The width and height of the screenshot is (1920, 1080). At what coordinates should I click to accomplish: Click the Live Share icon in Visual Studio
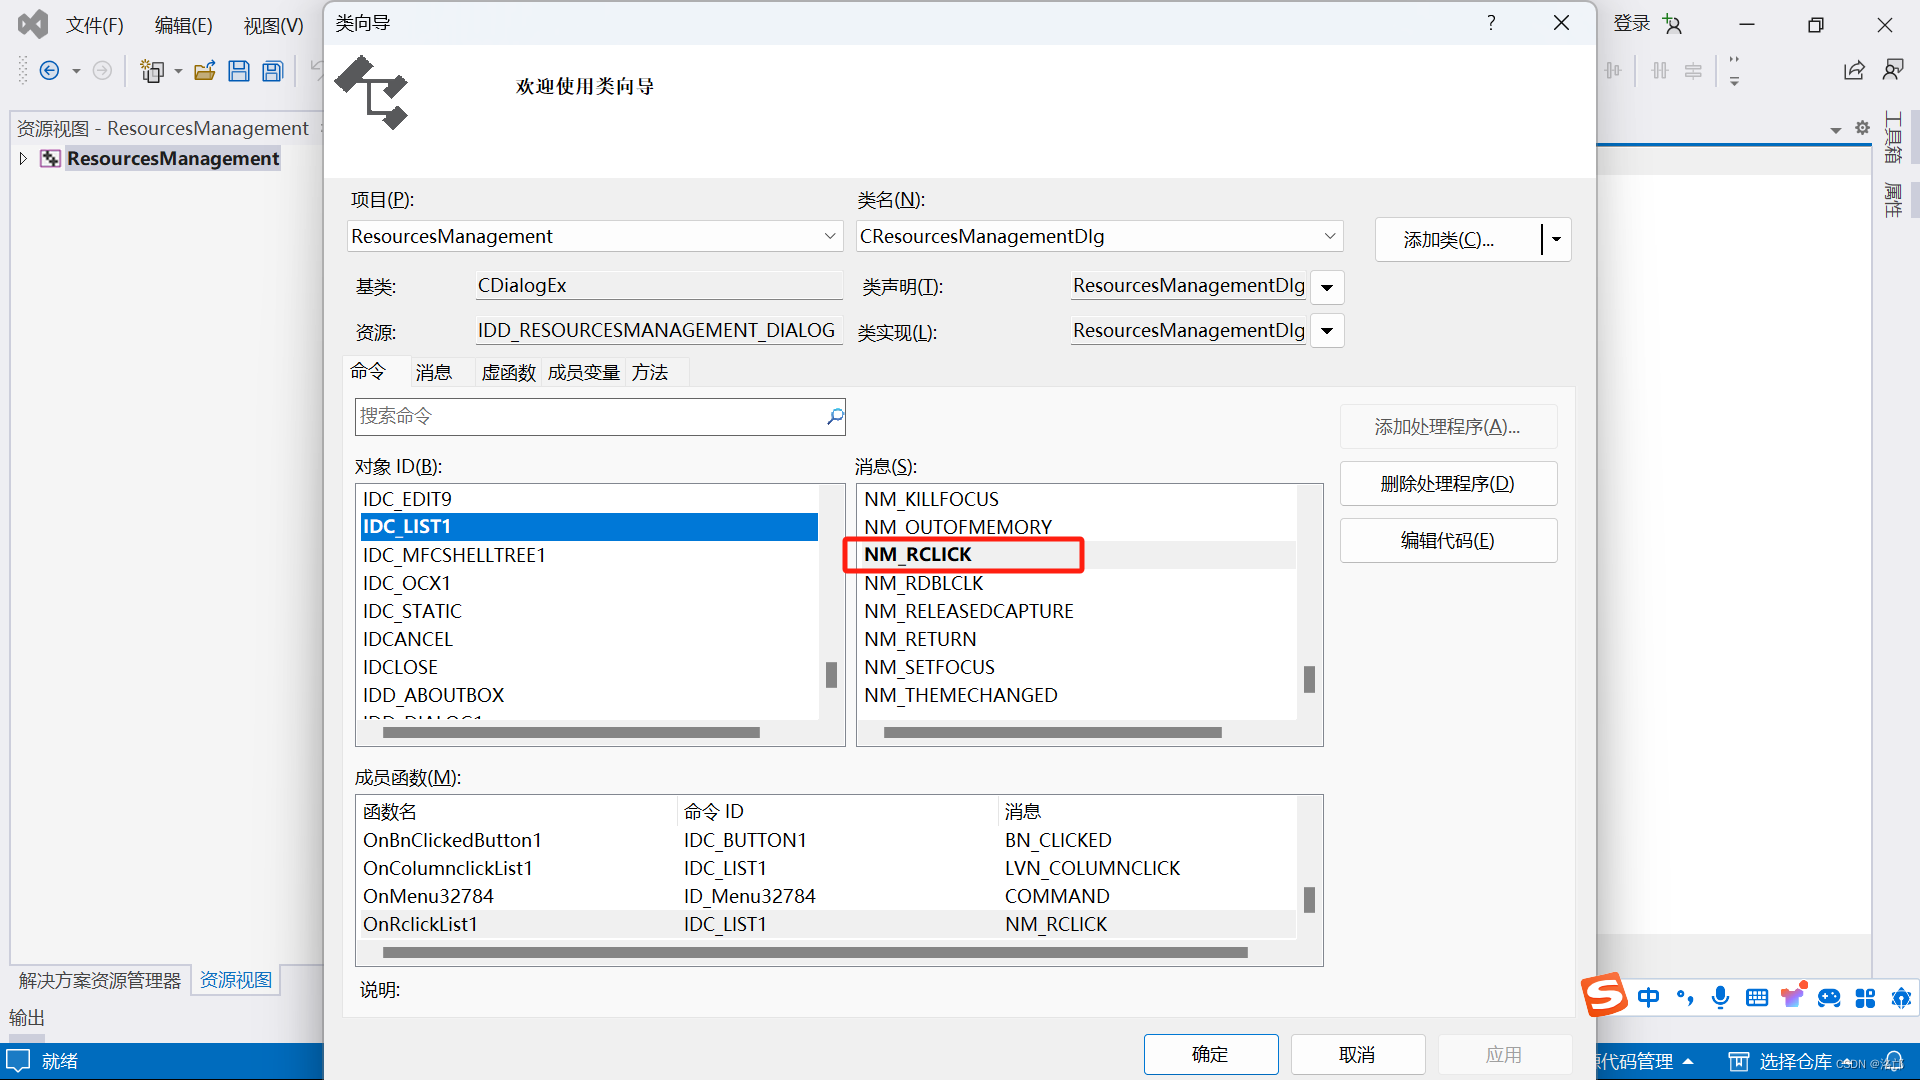(1853, 70)
